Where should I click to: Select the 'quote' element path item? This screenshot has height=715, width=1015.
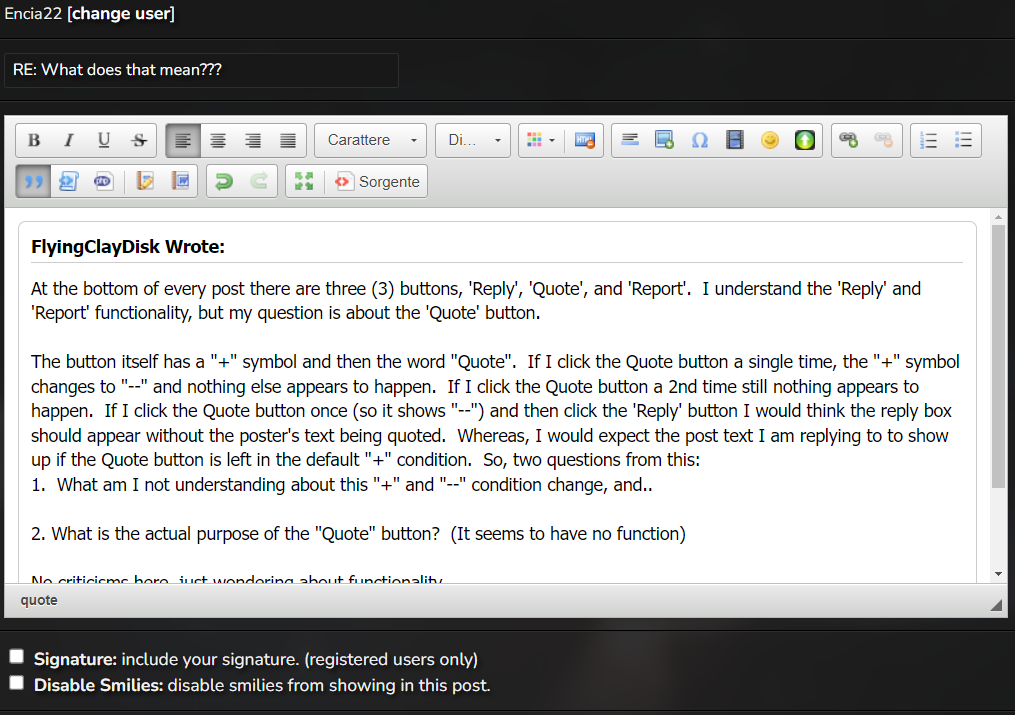click(39, 600)
